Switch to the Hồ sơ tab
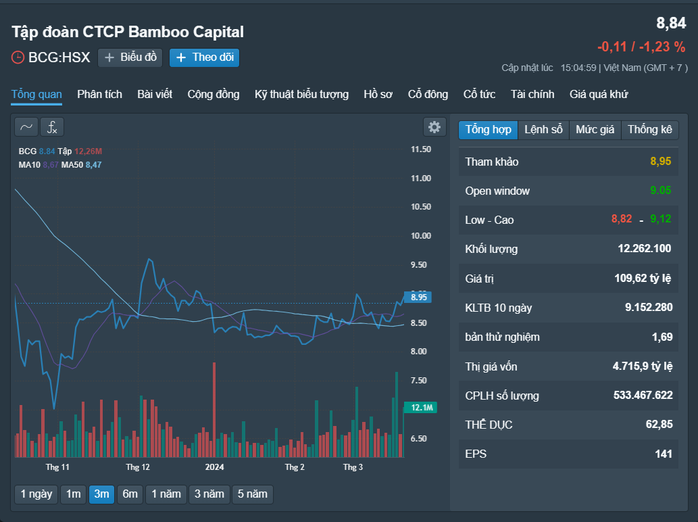The height and width of the screenshot is (522, 698). [378, 94]
